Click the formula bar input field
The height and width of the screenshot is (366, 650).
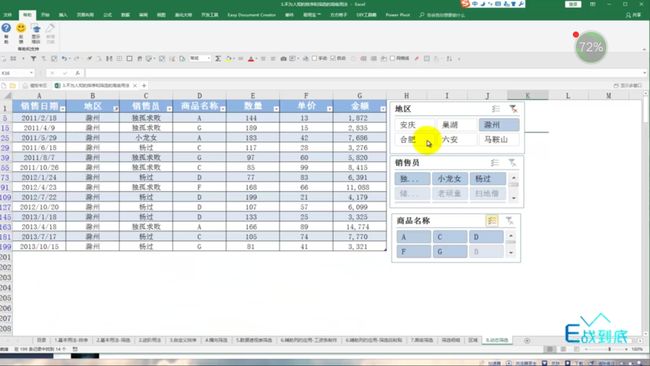point(365,73)
